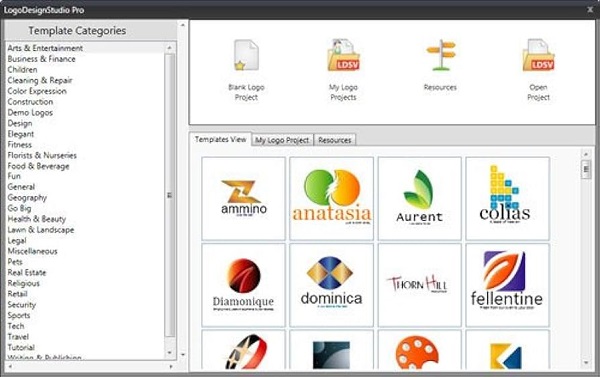Select the Elegant category
Screen dimensions: 600x377
pos(21,134)
